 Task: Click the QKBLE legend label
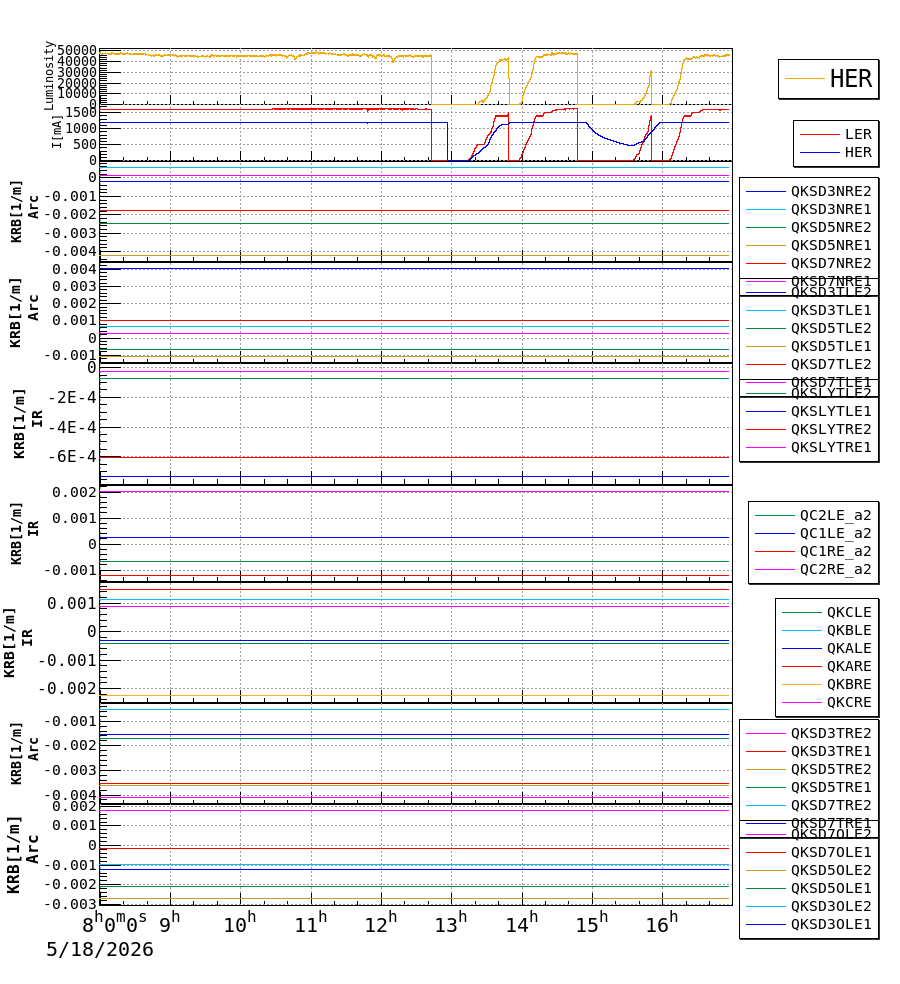point(849,631)
